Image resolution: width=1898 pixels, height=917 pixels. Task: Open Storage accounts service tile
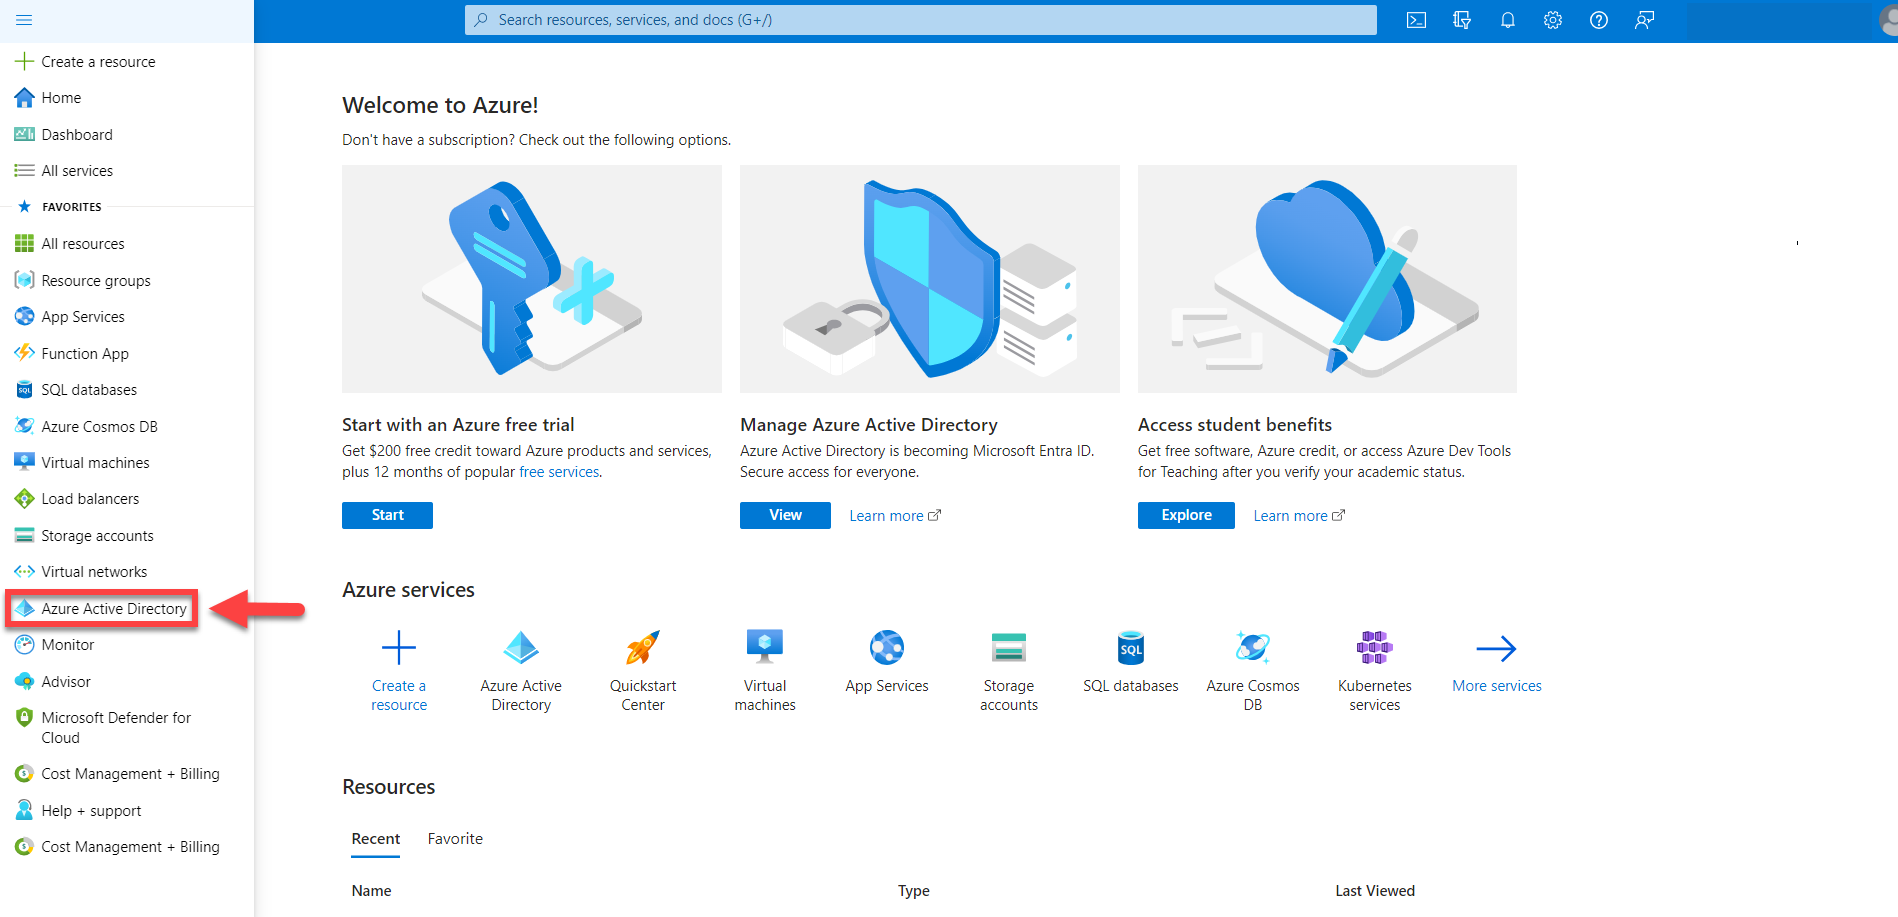(1009, 670)
